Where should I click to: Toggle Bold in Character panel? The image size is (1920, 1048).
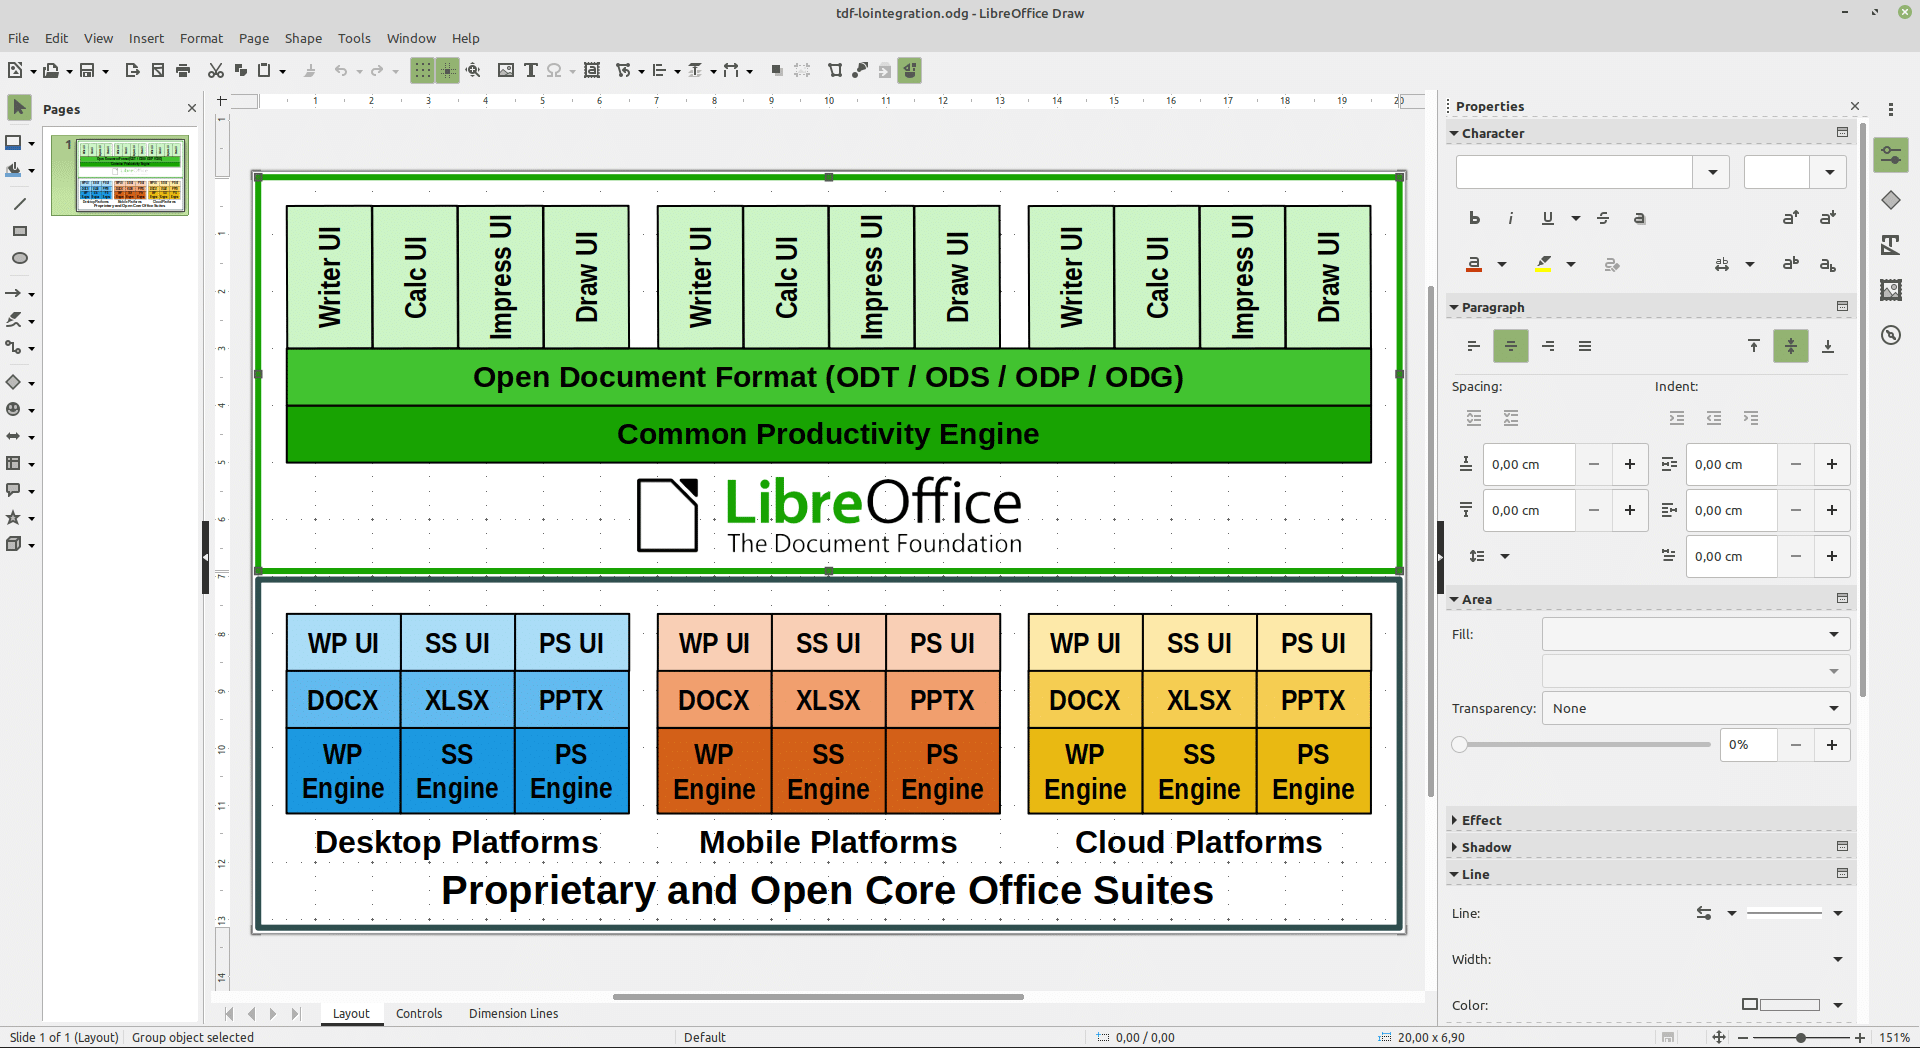coord(1474,218)
